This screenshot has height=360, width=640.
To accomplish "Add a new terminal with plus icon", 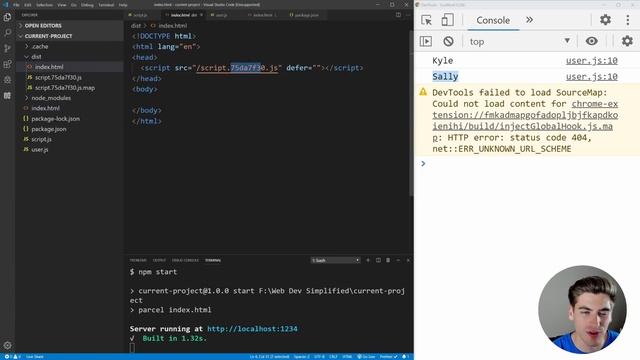I will point(368,260).
